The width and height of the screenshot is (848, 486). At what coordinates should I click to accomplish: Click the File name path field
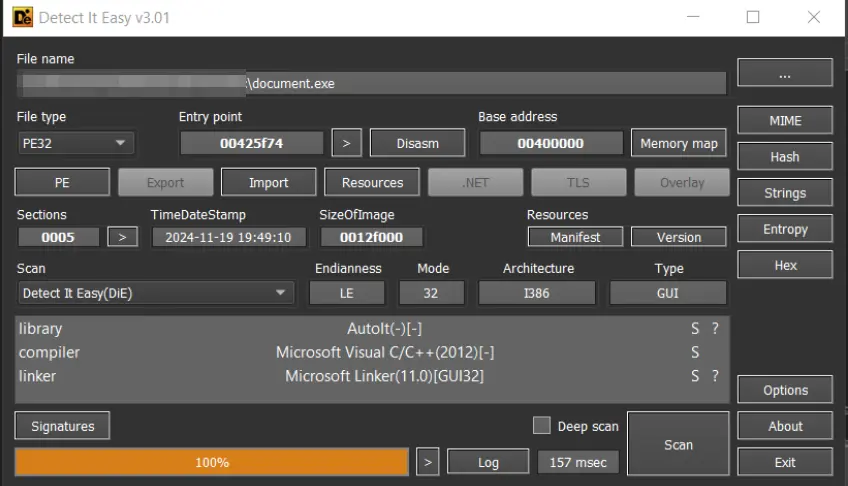(372, 83)
